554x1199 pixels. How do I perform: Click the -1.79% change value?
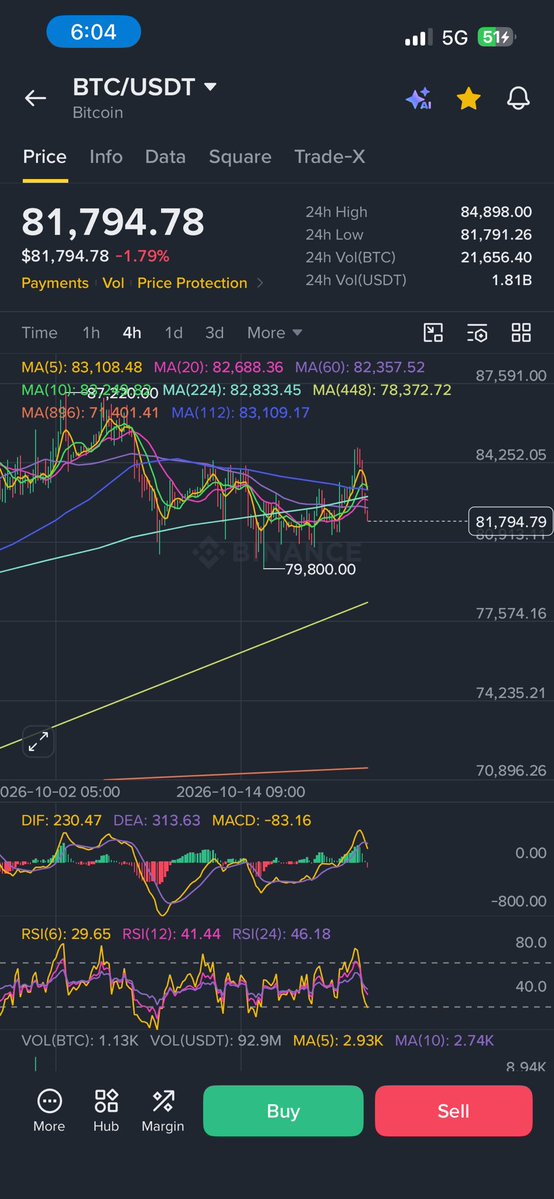click(142, 256)
